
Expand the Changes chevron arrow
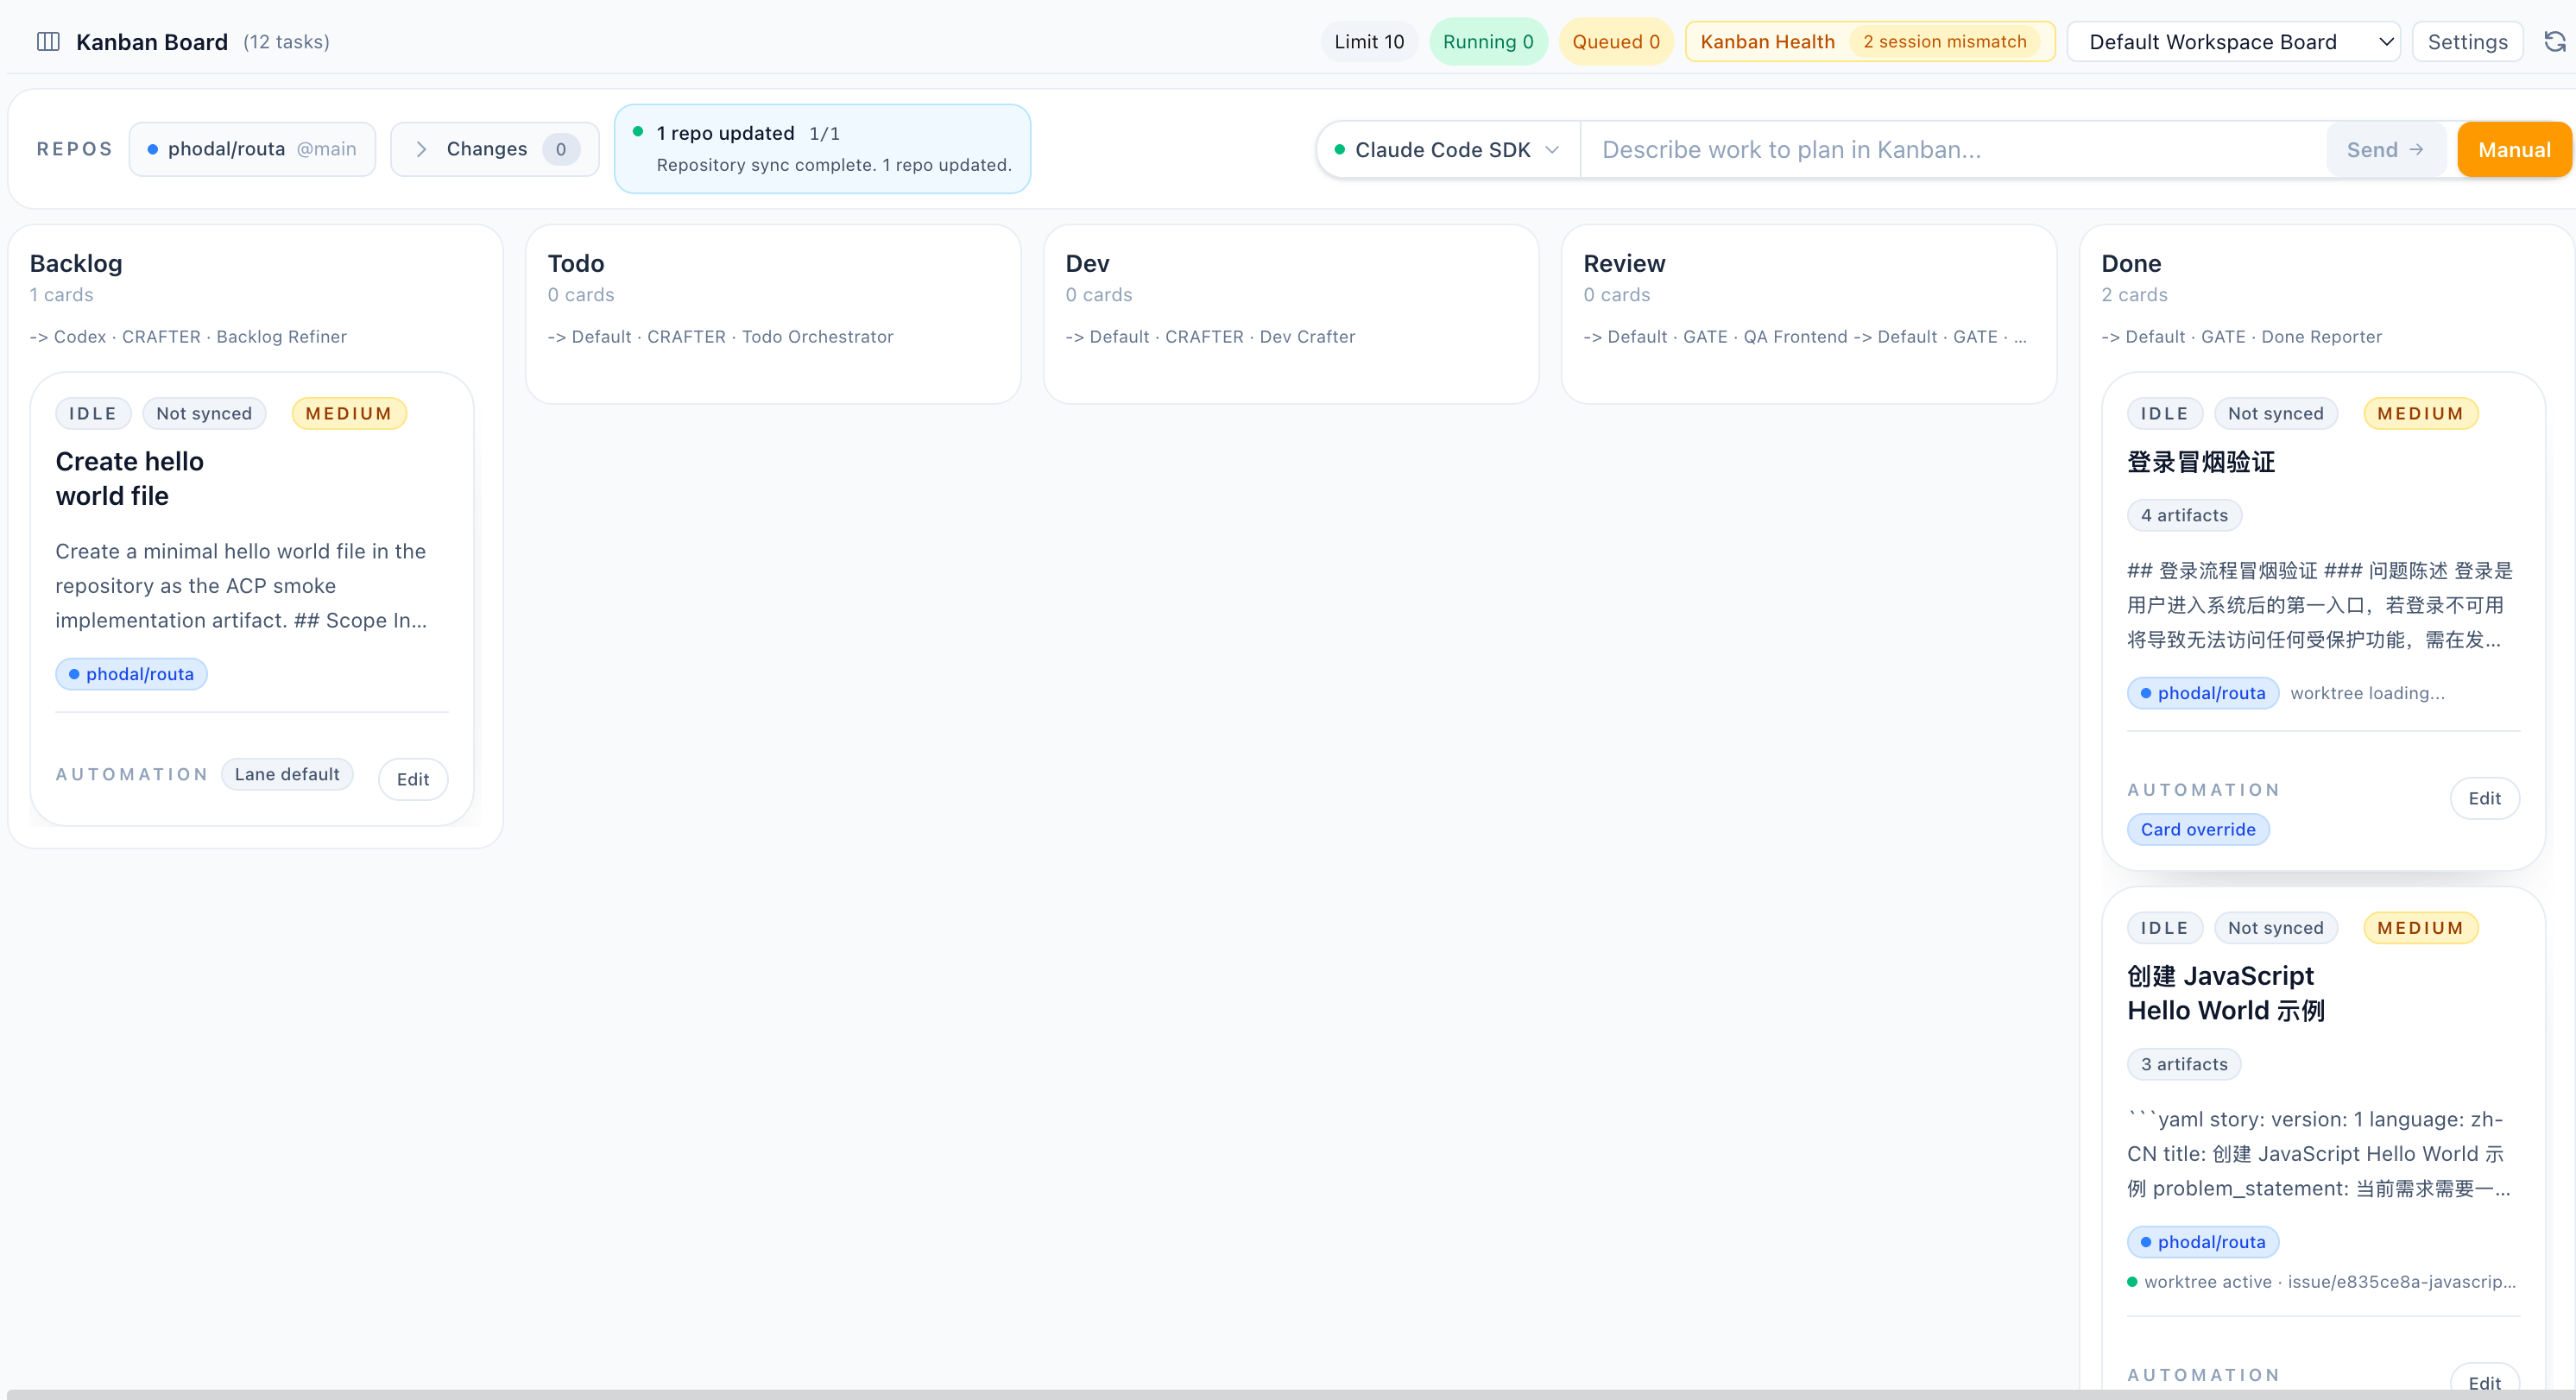(421, 149)
